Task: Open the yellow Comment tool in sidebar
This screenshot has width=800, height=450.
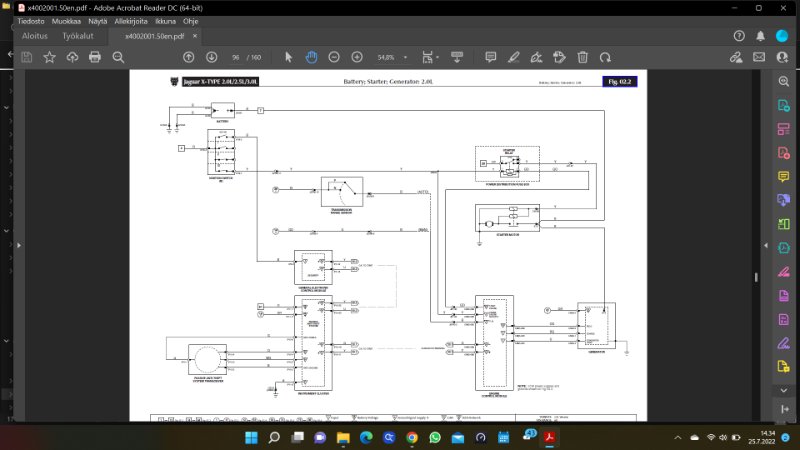Action: [x=784, y=177]
